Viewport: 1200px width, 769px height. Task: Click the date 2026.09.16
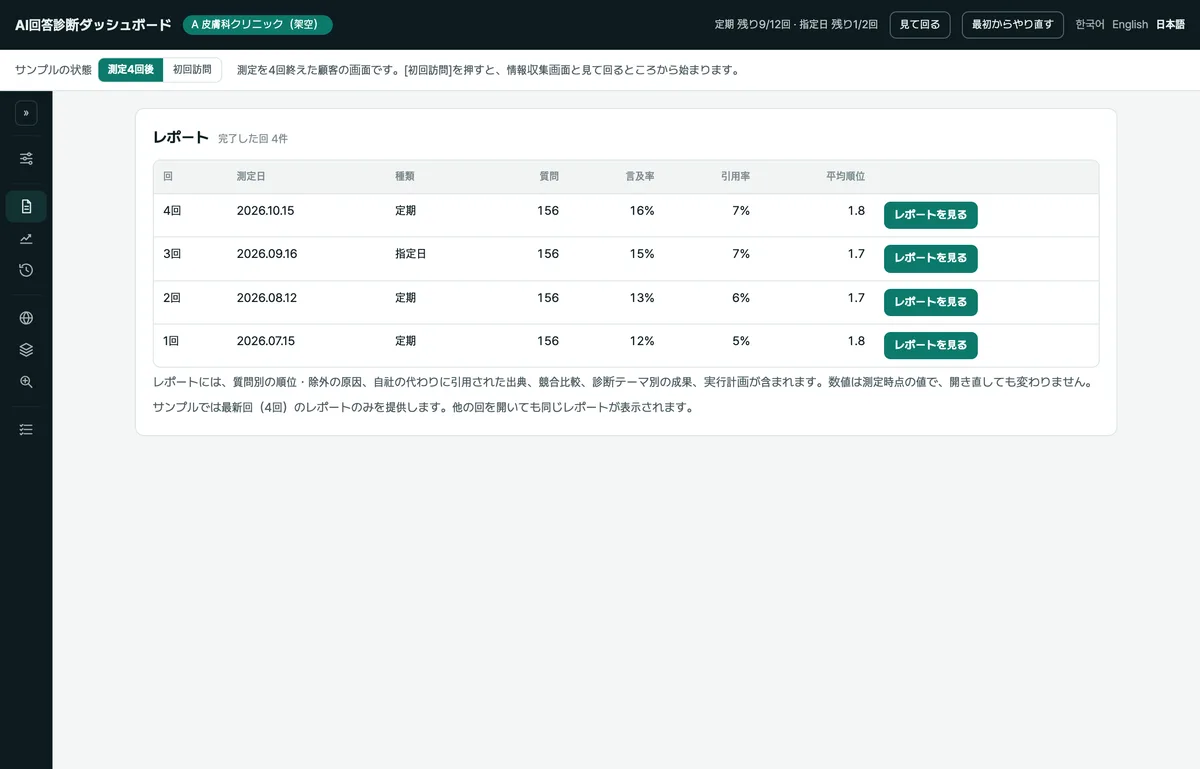pyautogui.click(x=267, y=254)
